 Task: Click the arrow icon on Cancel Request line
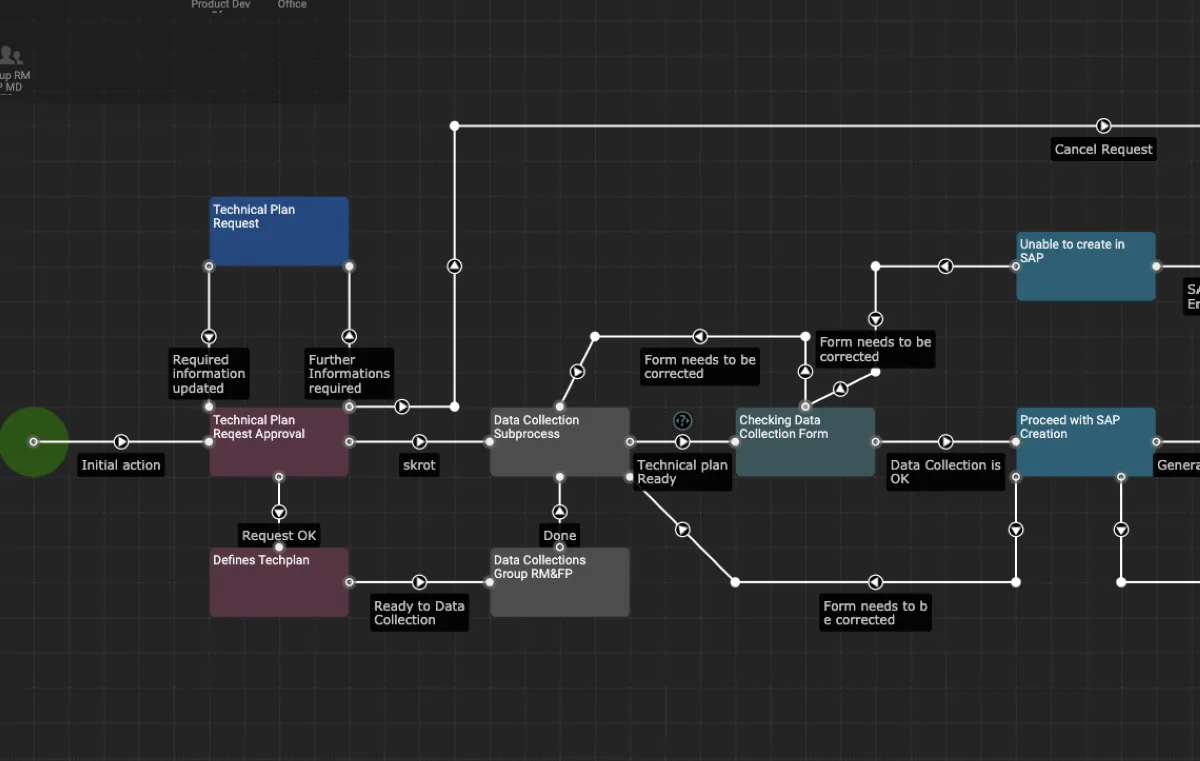[x=1103, y=126]
